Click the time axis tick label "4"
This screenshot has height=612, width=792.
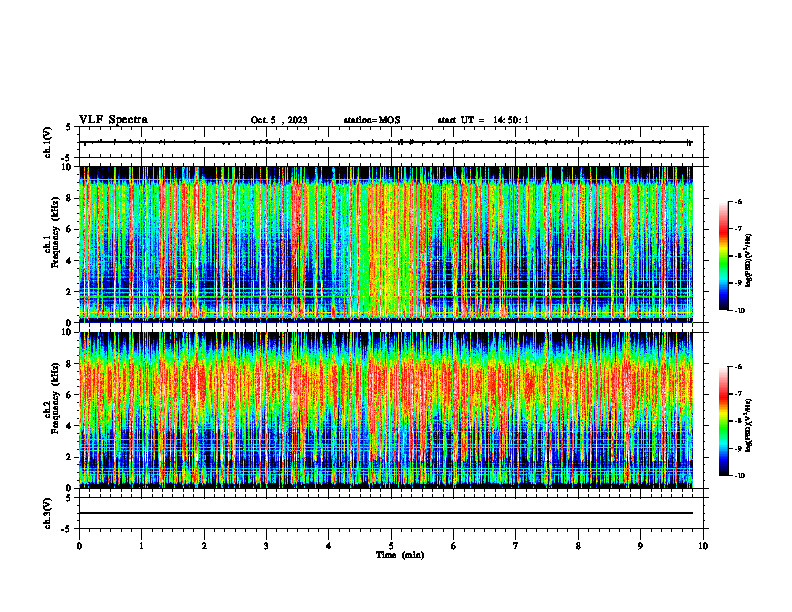click(x=329, y=546)
